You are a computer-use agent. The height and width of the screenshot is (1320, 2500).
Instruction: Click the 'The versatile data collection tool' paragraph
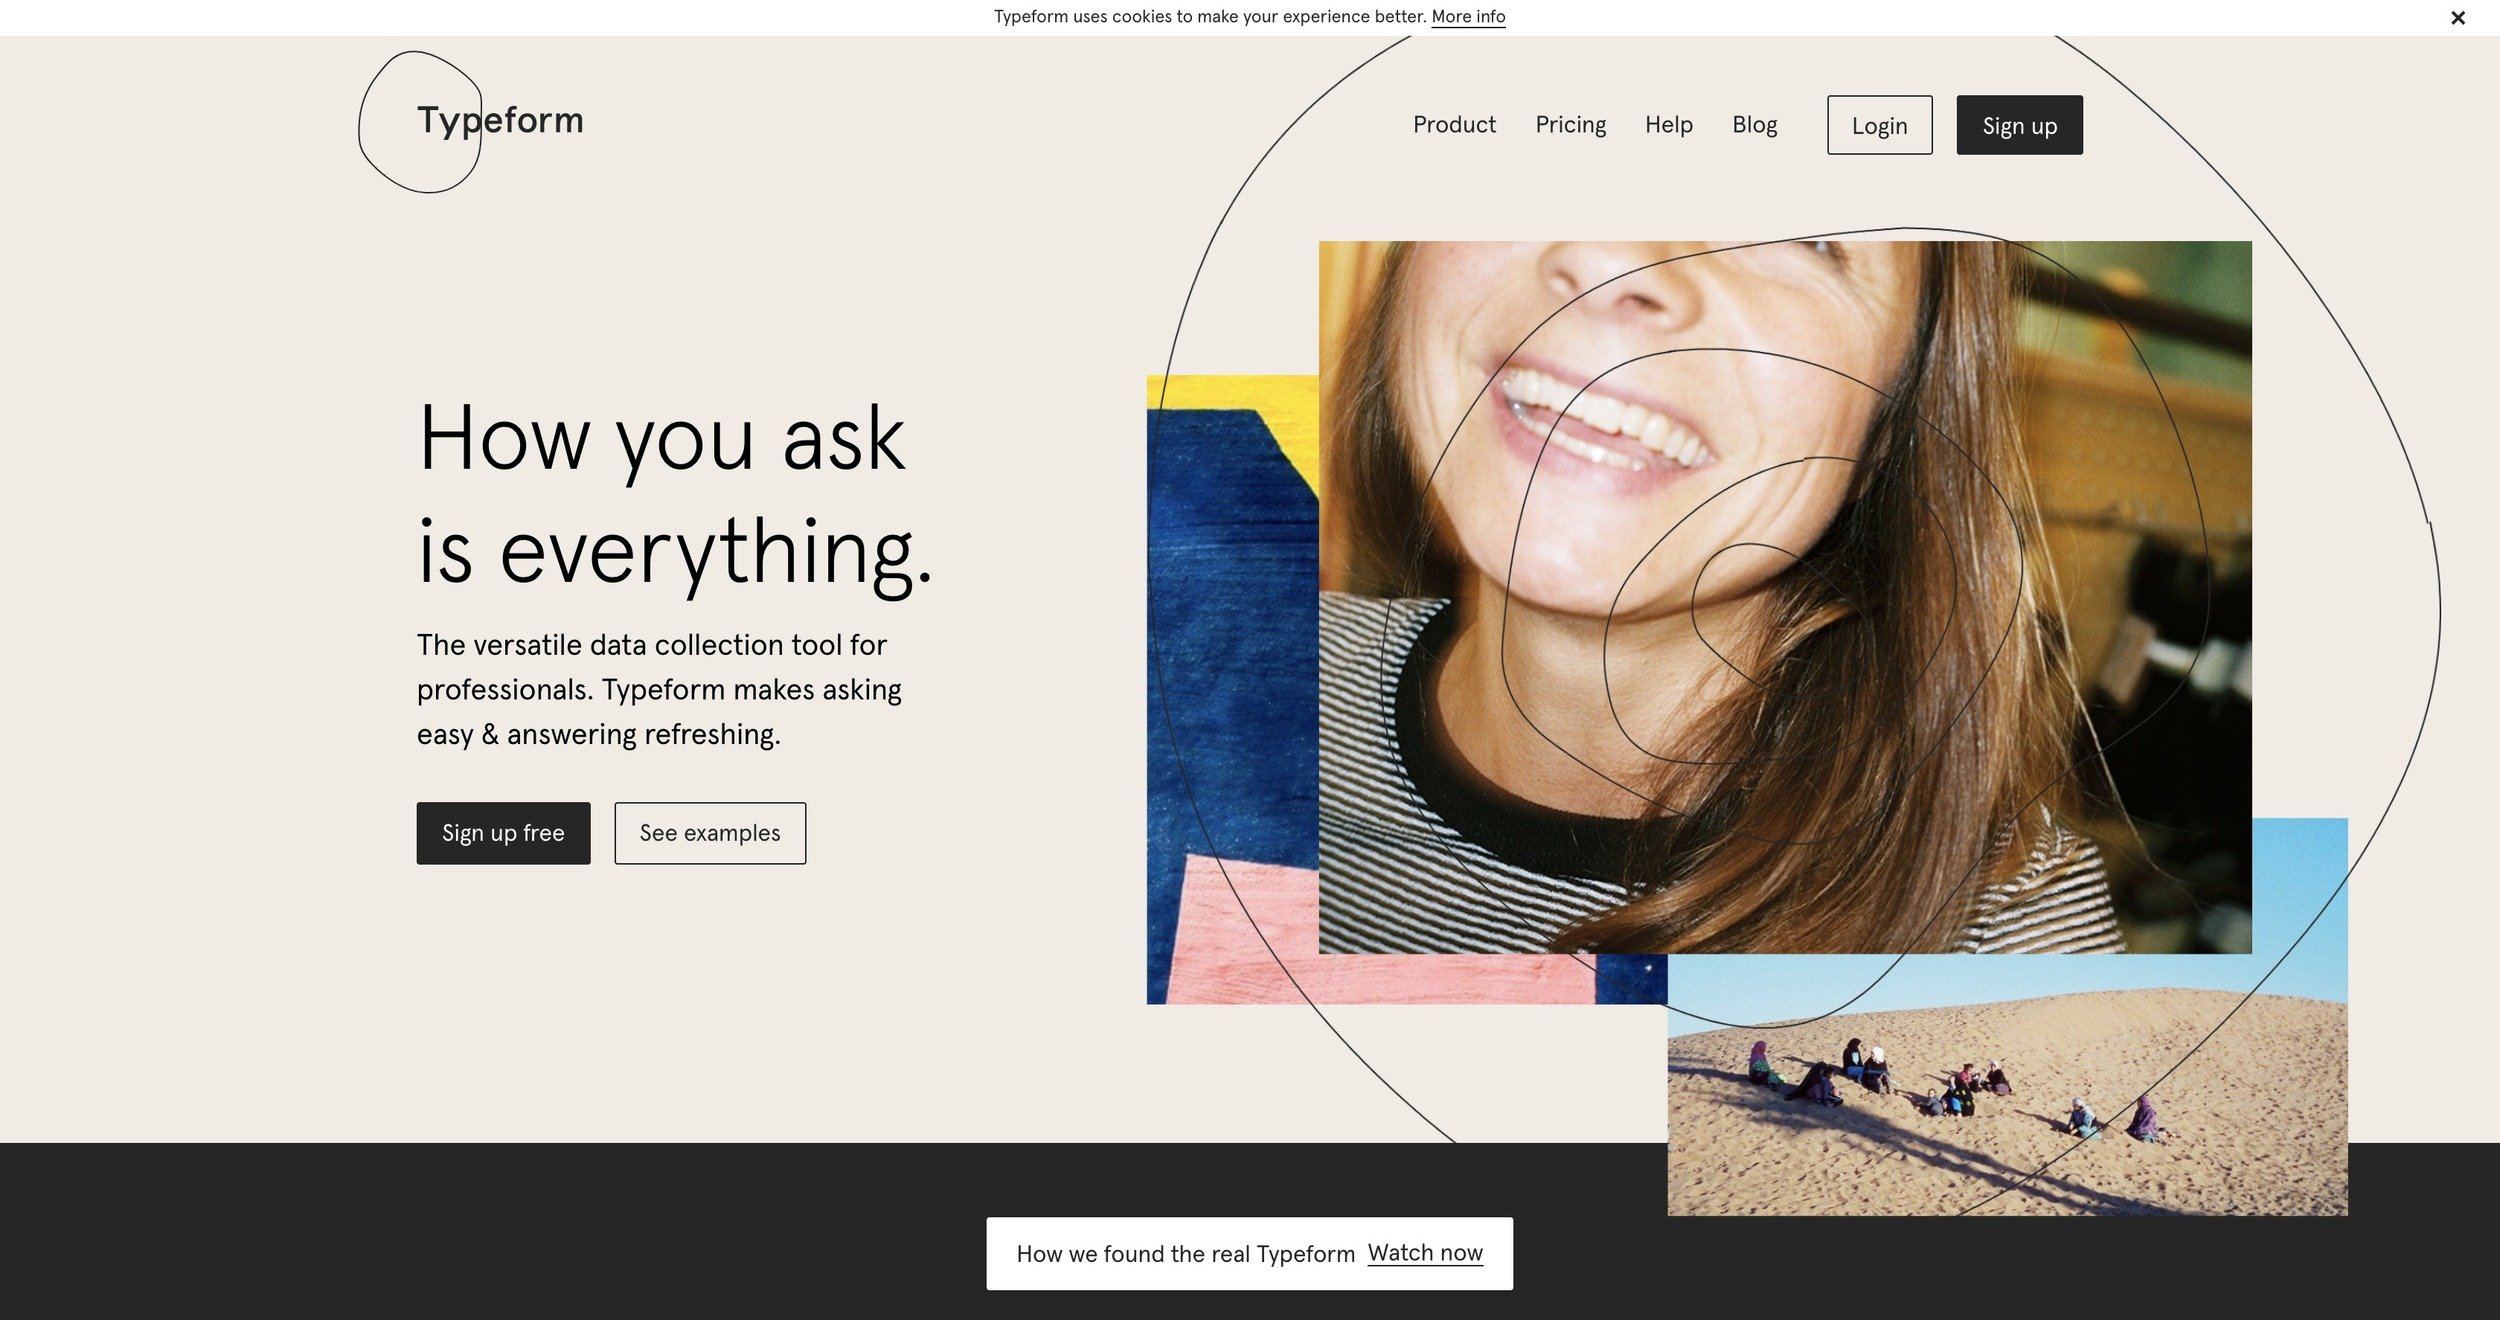[x=660, y=690]
